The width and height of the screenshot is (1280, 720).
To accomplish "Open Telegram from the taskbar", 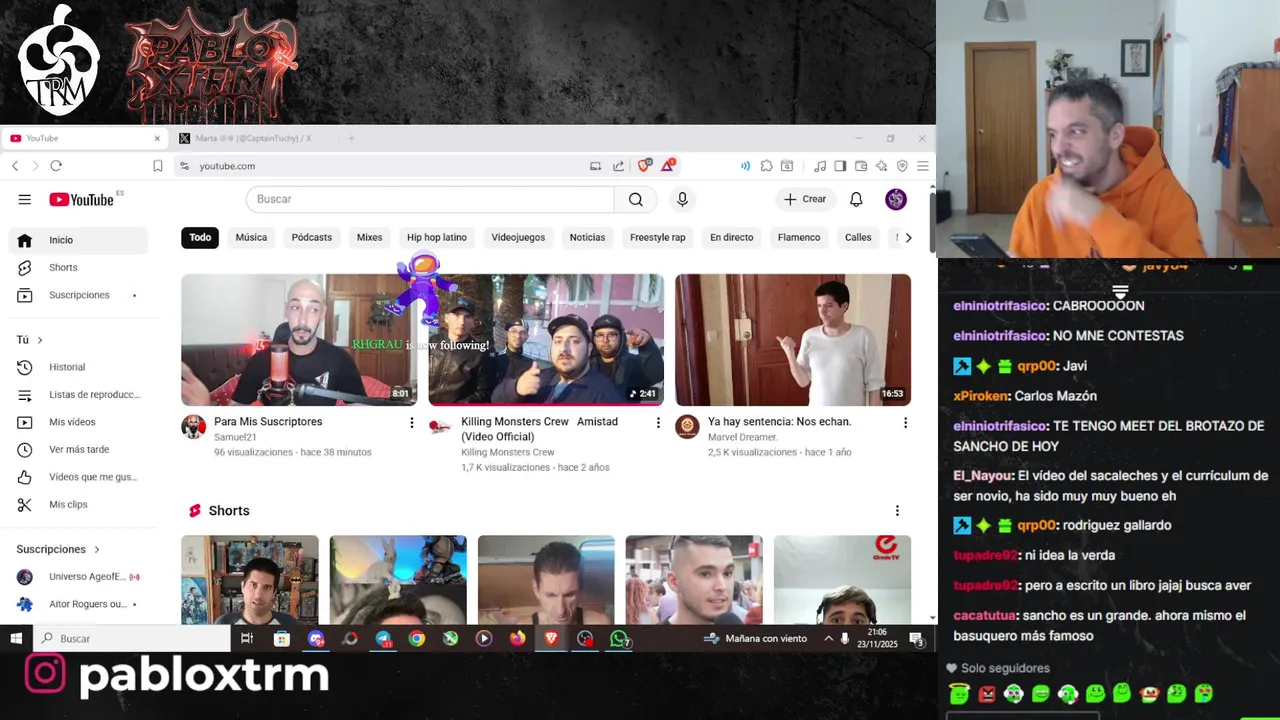I will click(x=383, y=638).
